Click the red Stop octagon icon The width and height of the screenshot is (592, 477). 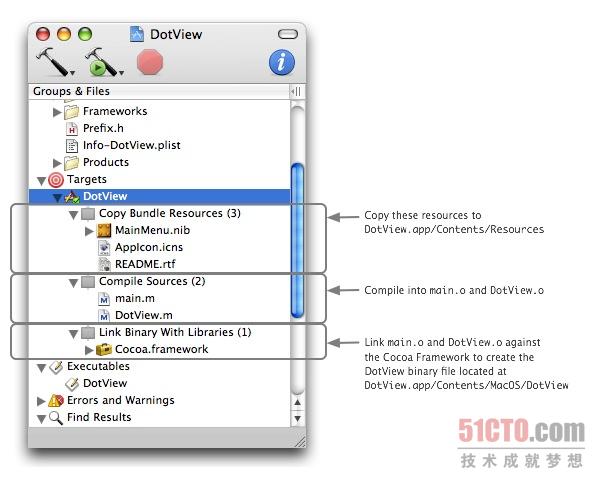point(150,62)
